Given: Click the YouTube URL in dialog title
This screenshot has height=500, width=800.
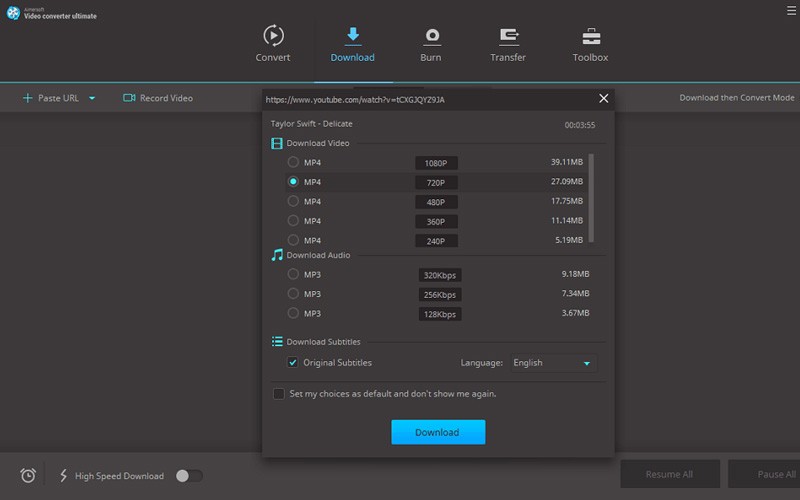Looking at the screenshot, I should click(355, 99).
